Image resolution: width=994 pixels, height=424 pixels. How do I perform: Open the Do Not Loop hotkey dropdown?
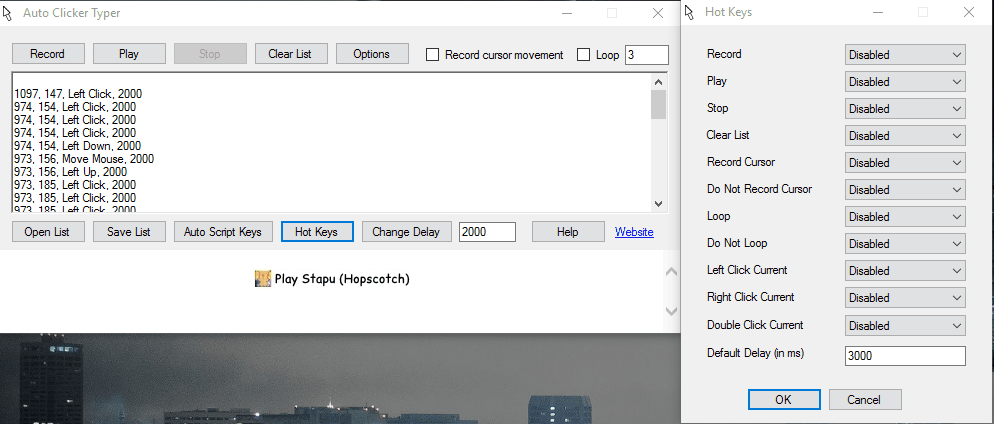tap(905, 243)
